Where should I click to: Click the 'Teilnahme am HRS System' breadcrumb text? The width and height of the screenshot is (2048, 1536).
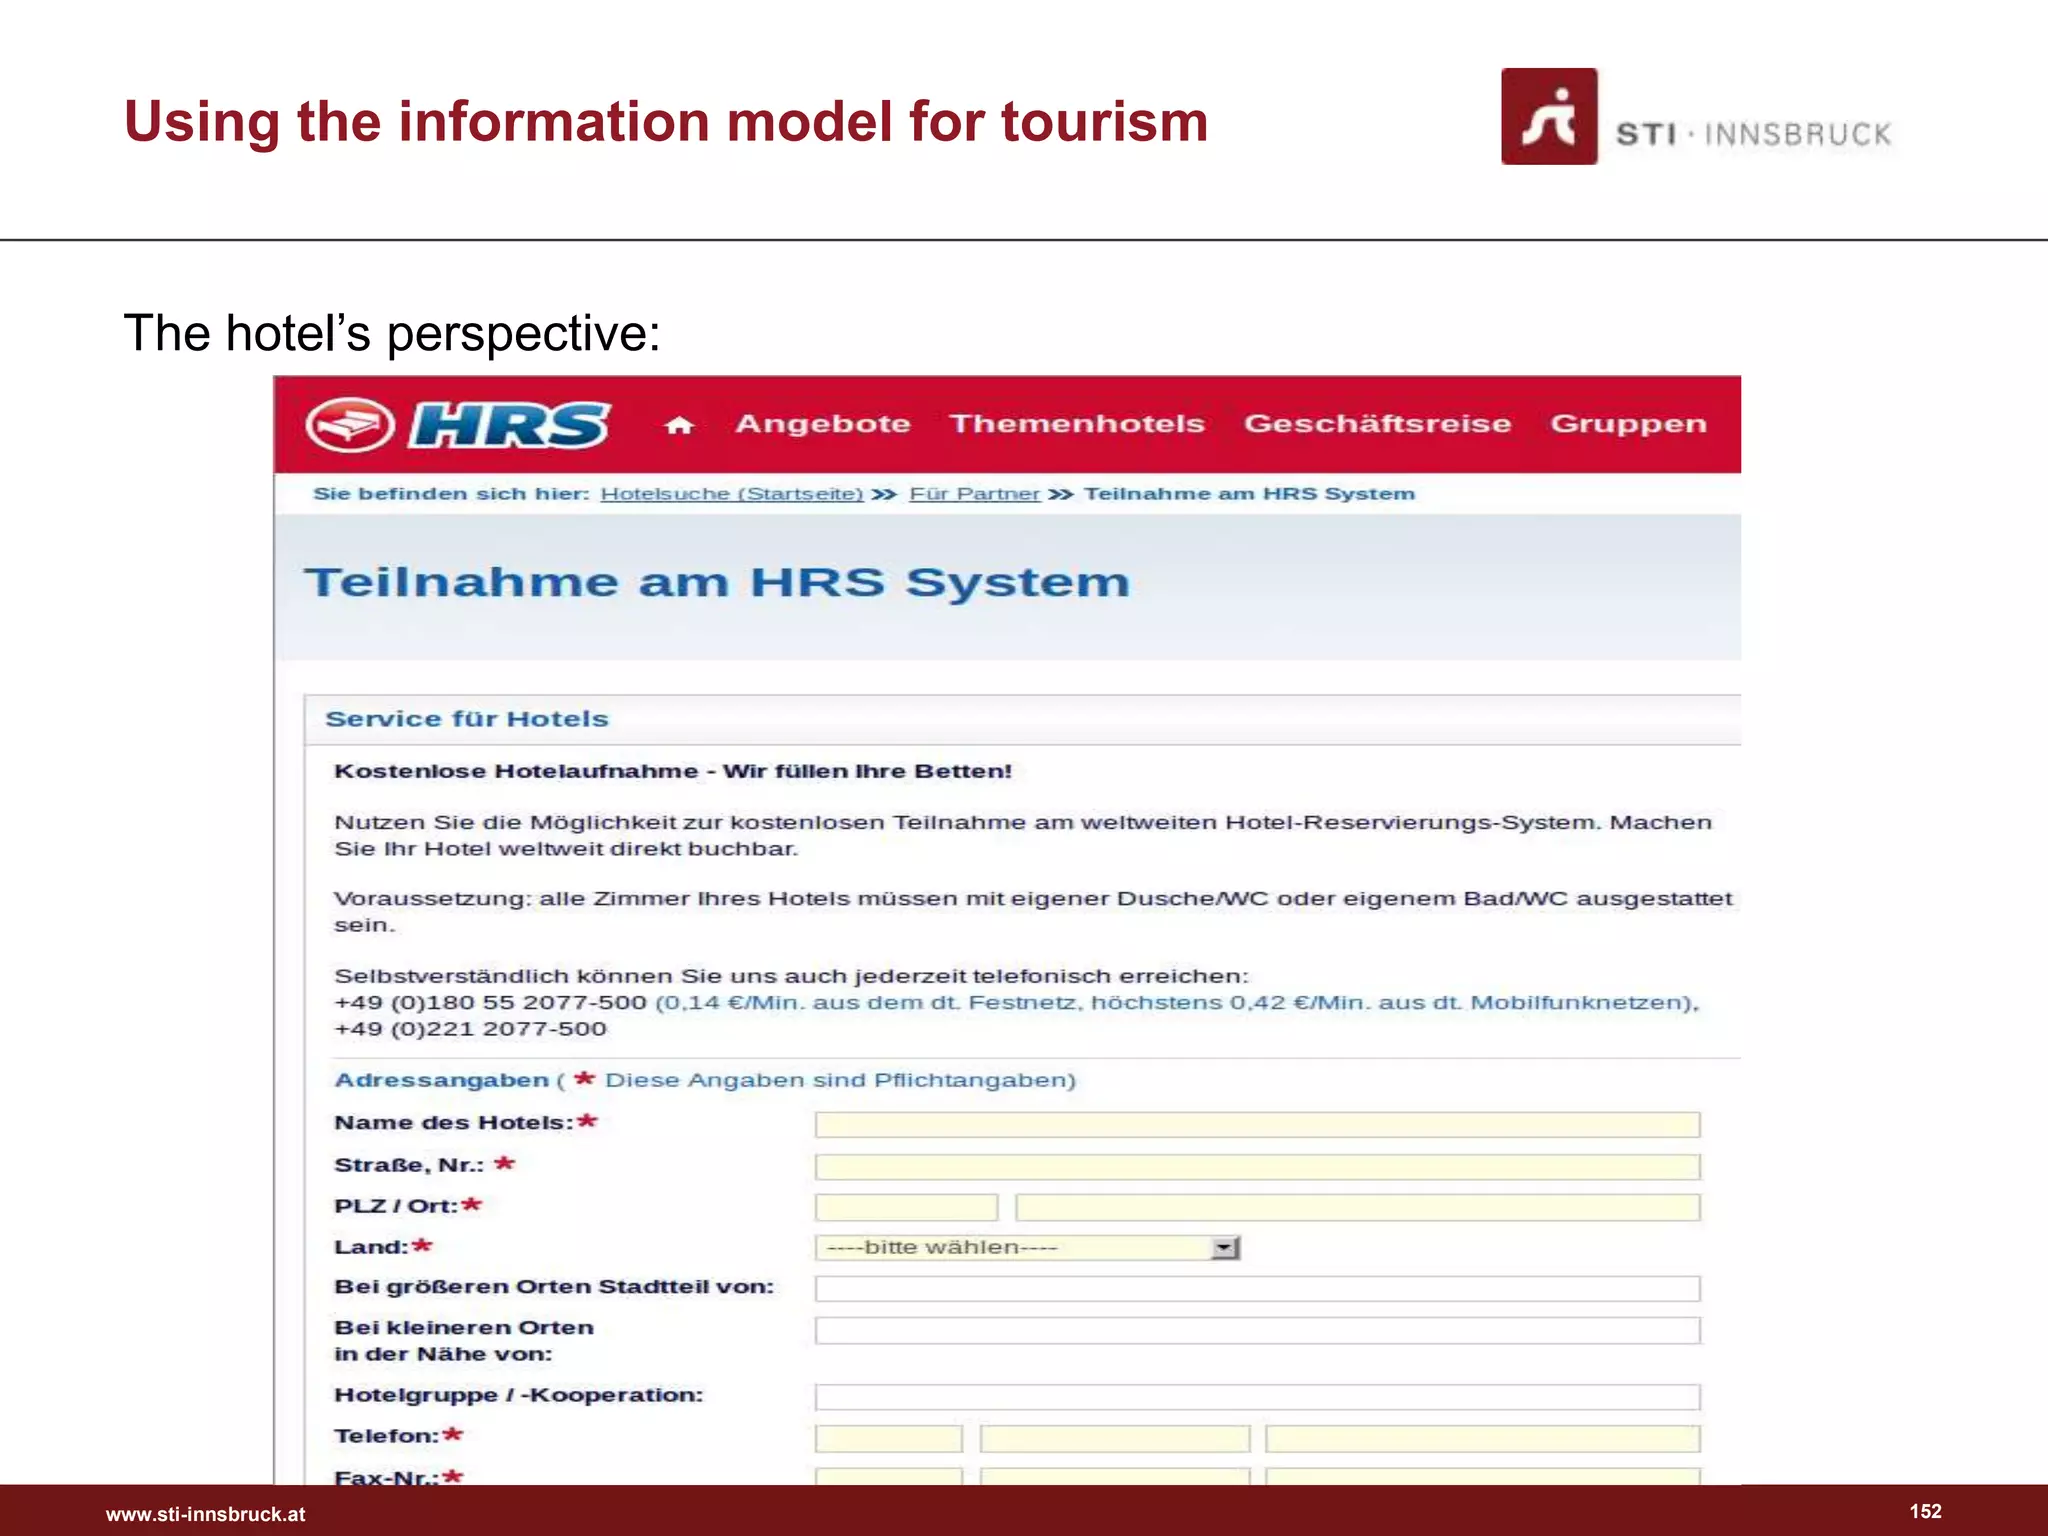(x=1250, y=494)
